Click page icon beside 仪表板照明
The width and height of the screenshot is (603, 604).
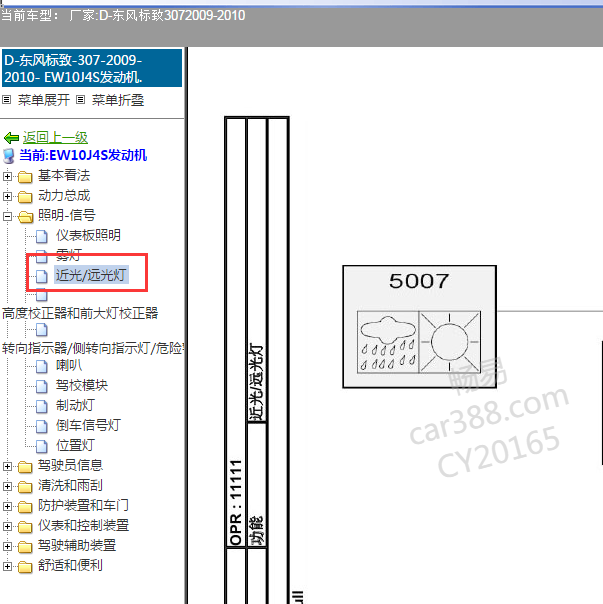pos(42,236)
